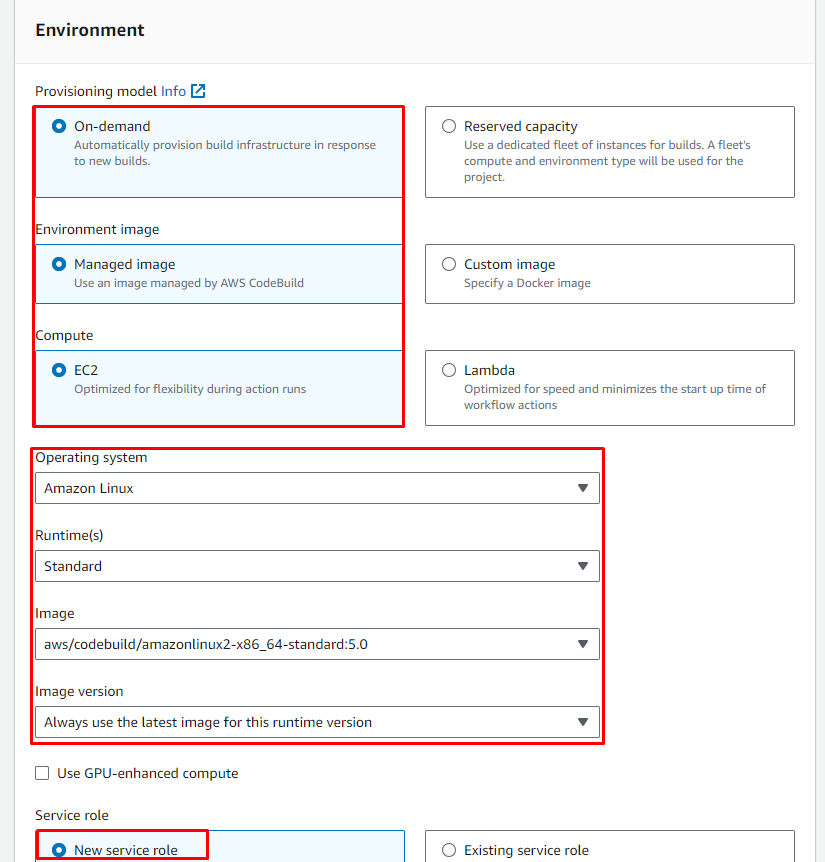
Task: Click the Provisioning model Info link
Action: (x=173, y=91)
